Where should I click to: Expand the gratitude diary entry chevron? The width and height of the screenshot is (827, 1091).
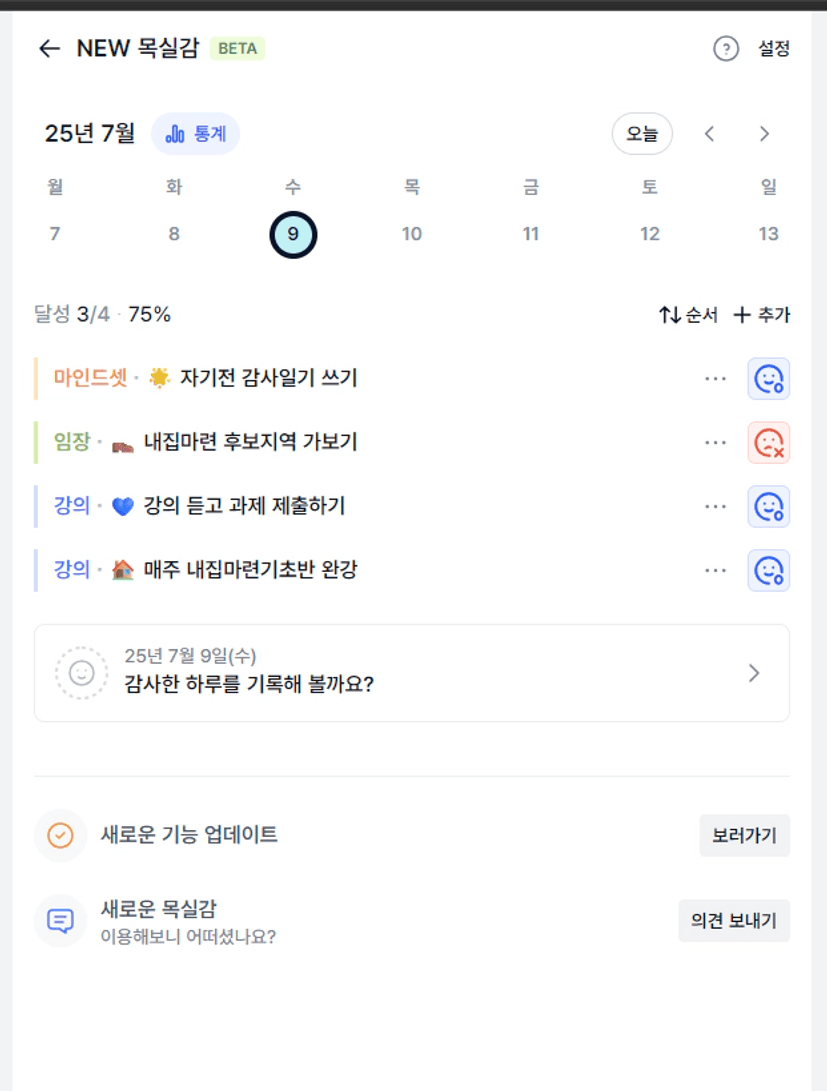[x=754, y=673]
